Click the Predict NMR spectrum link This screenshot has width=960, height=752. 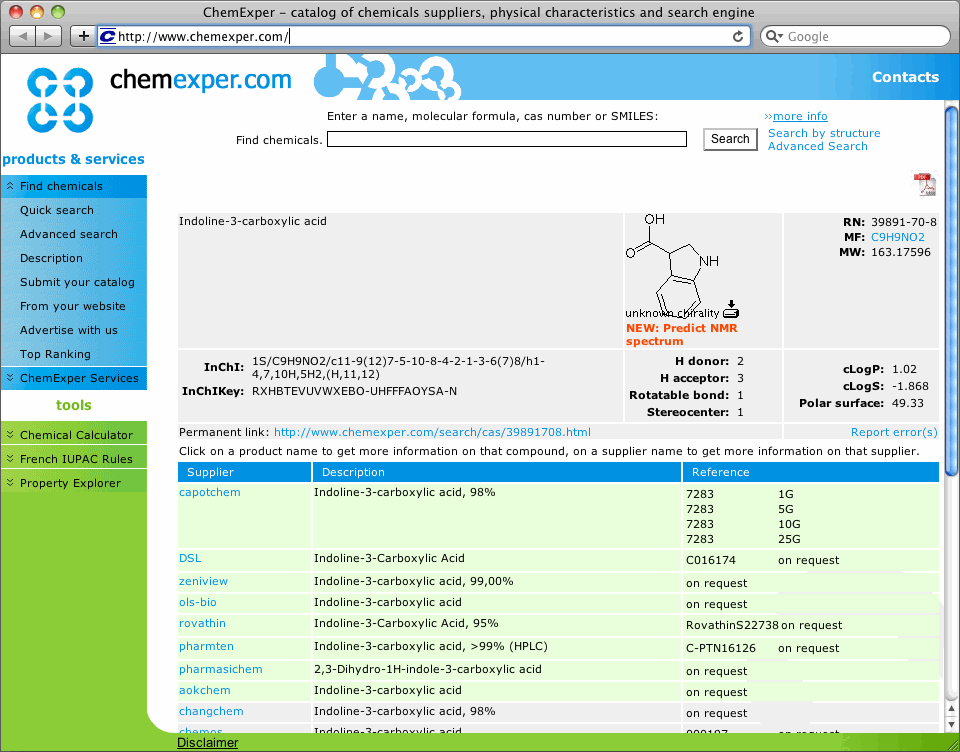click(x=681, y=334)
